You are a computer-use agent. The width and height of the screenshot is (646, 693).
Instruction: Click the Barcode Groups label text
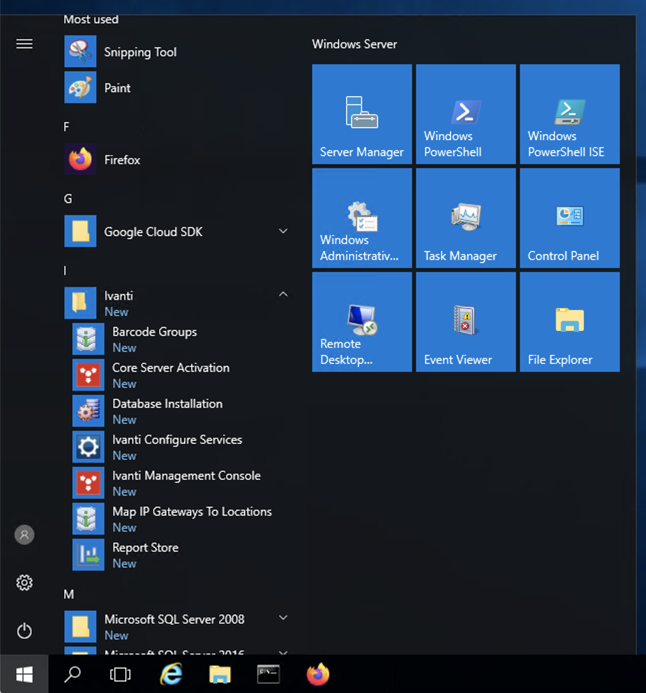pos(155,332)
